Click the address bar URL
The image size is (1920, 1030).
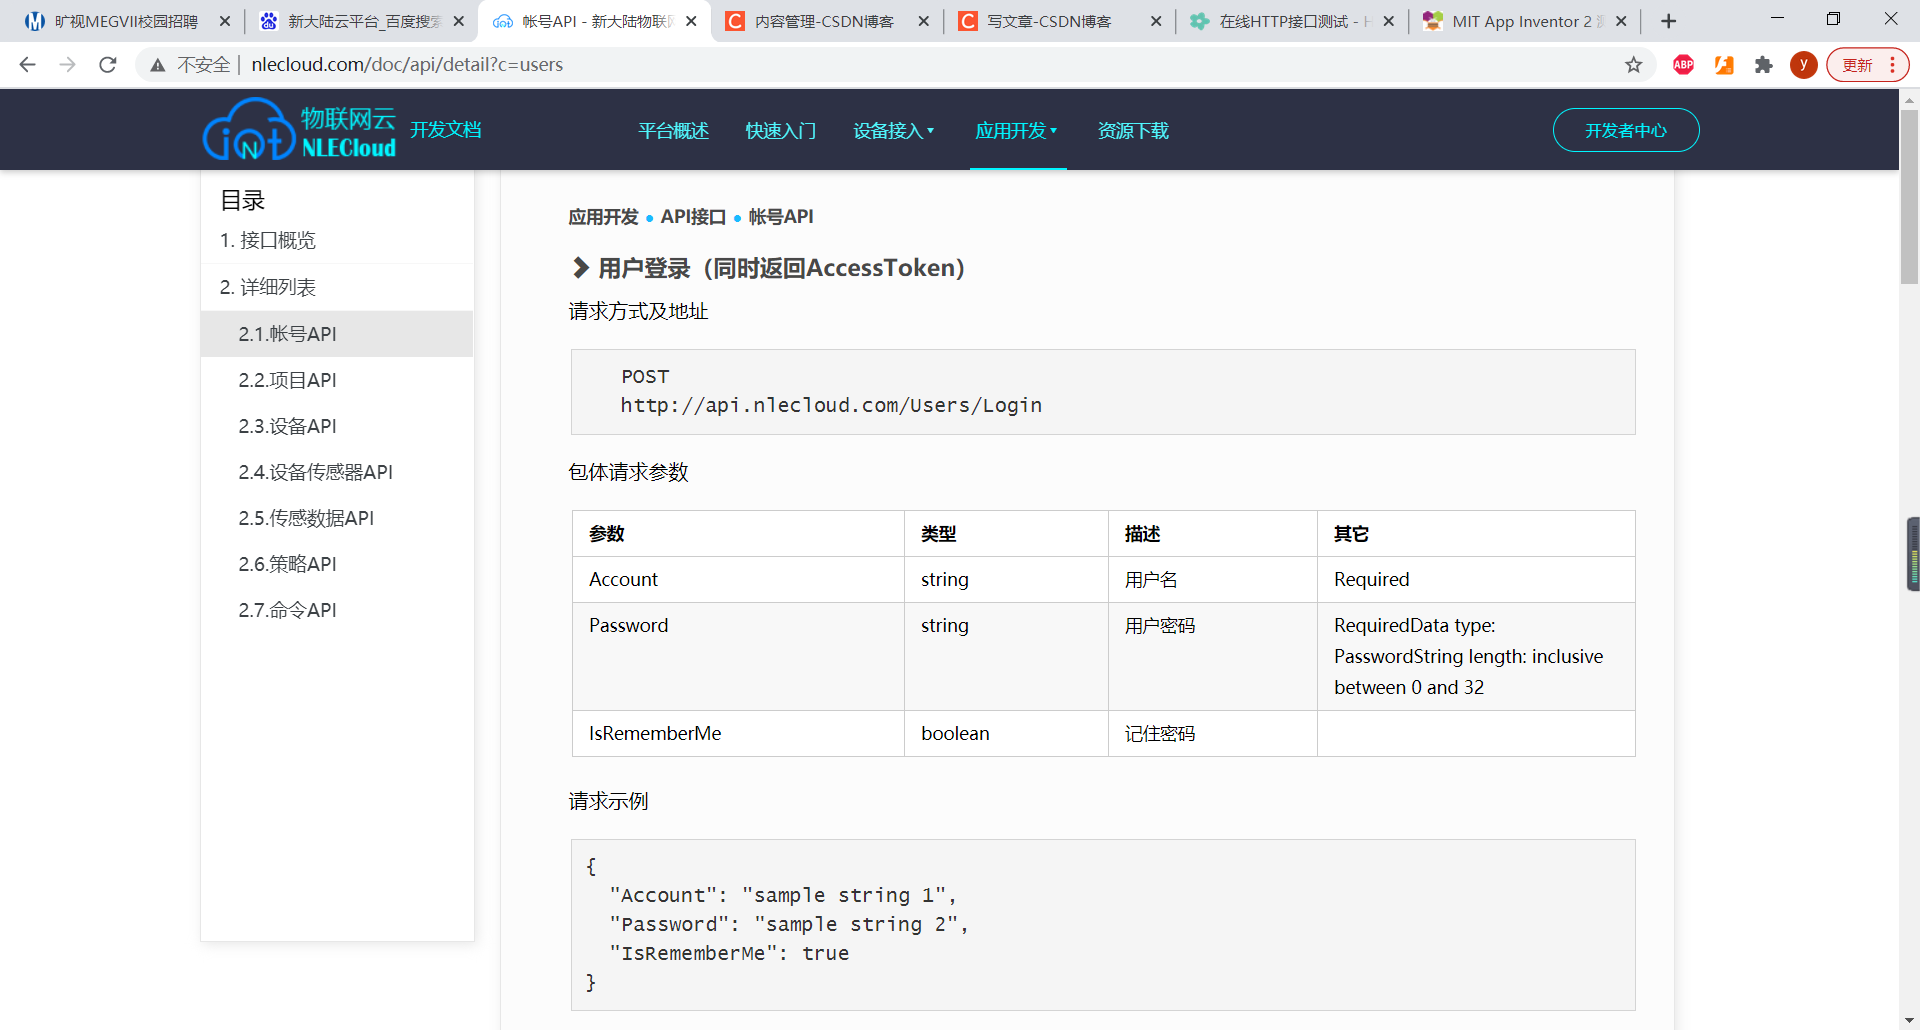[407, 65]
